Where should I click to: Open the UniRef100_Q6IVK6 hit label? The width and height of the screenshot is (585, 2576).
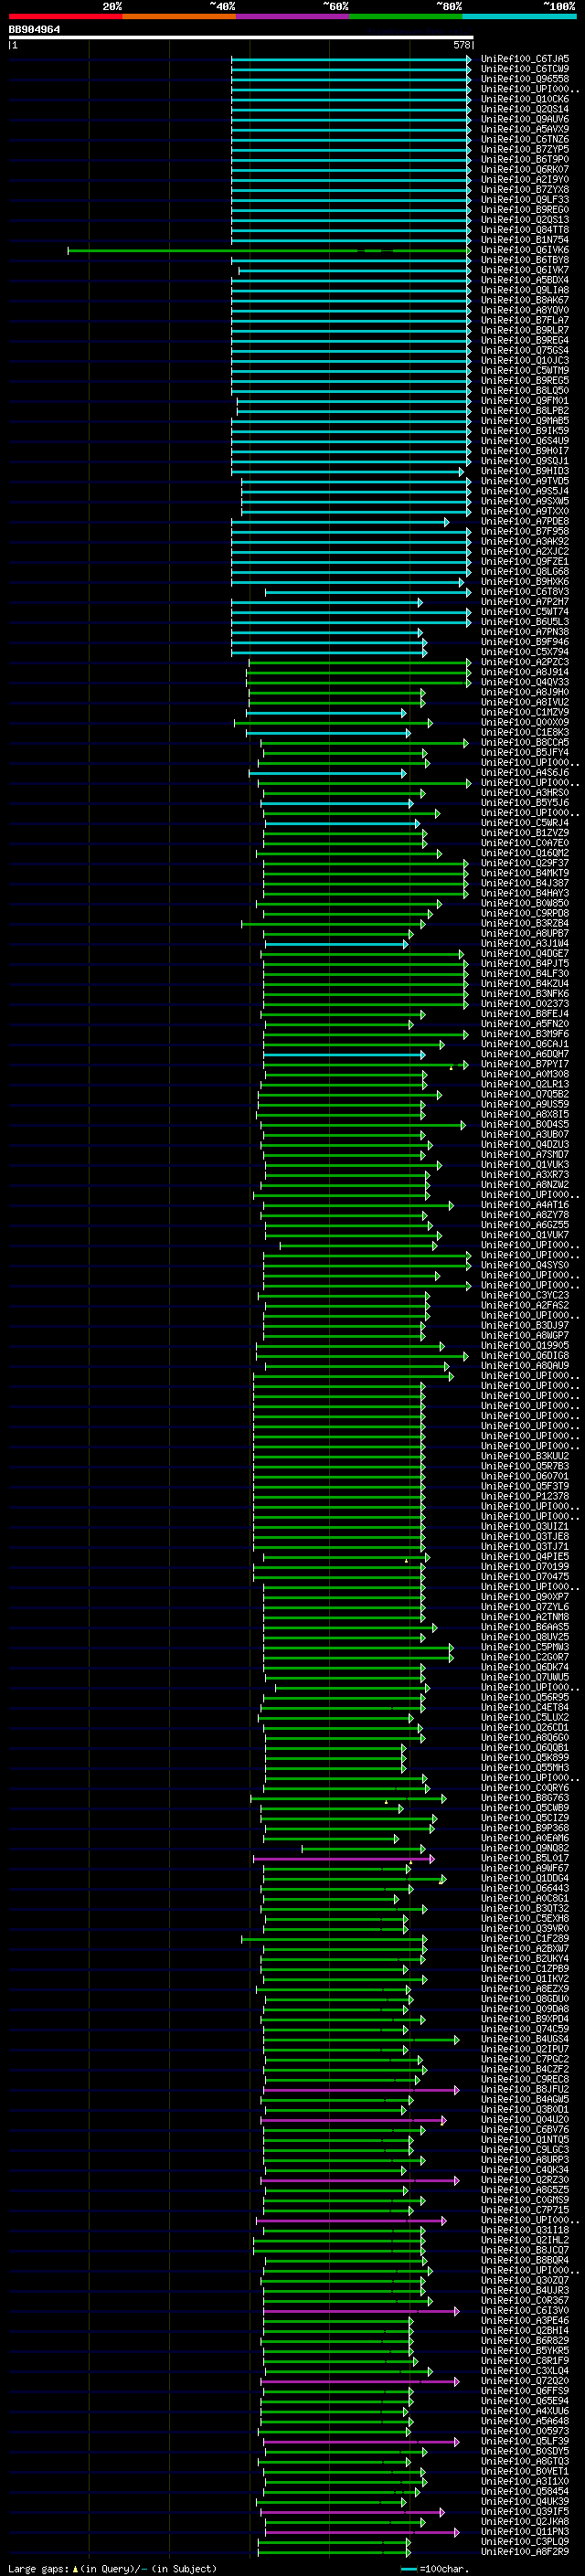point(525,250)
